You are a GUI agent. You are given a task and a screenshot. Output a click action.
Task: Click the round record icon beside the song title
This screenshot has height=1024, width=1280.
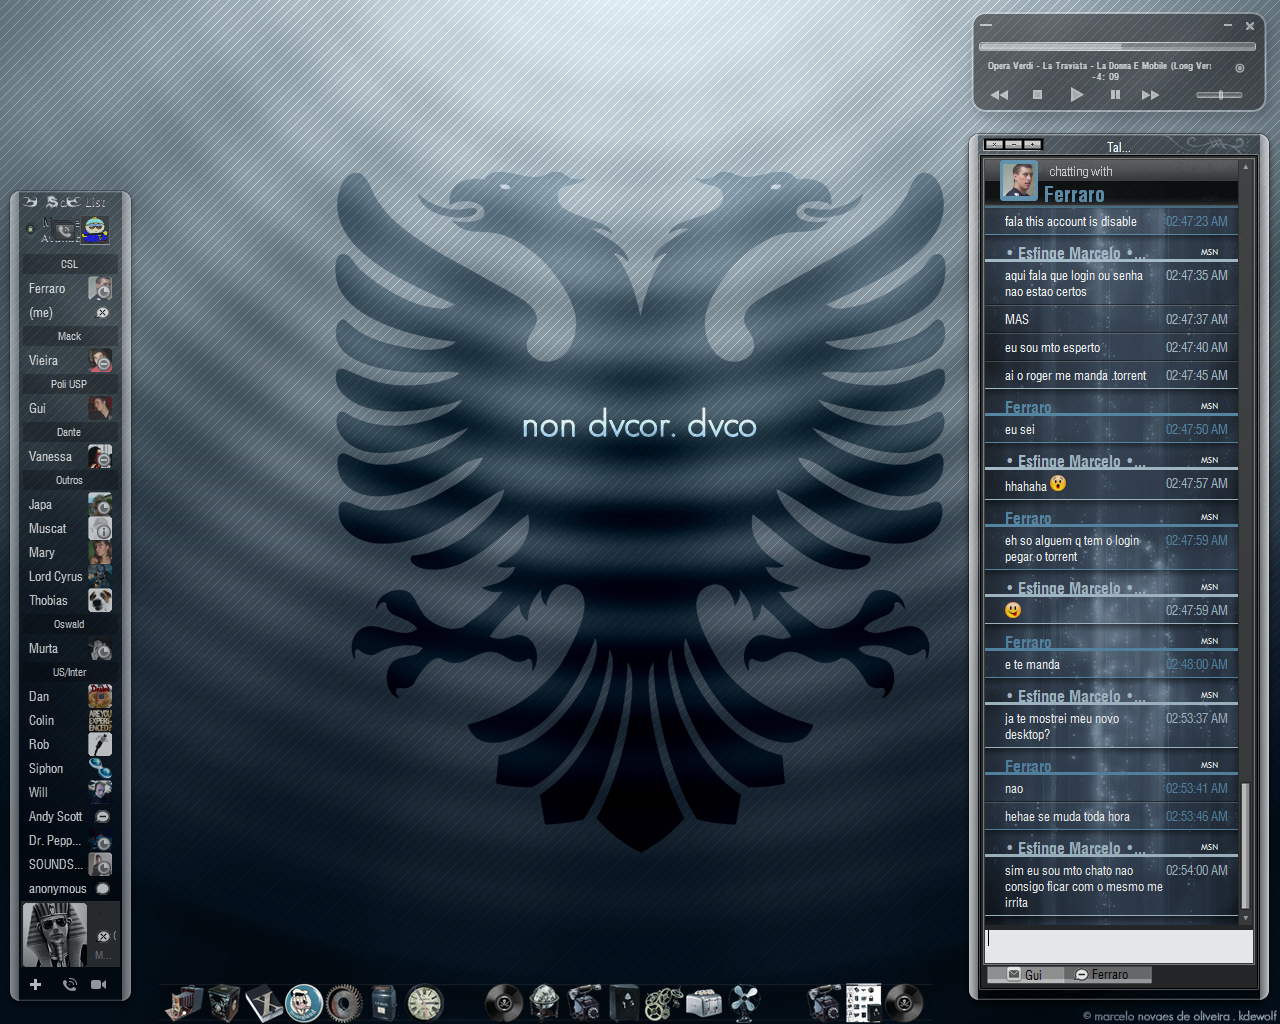point(1240,68)
